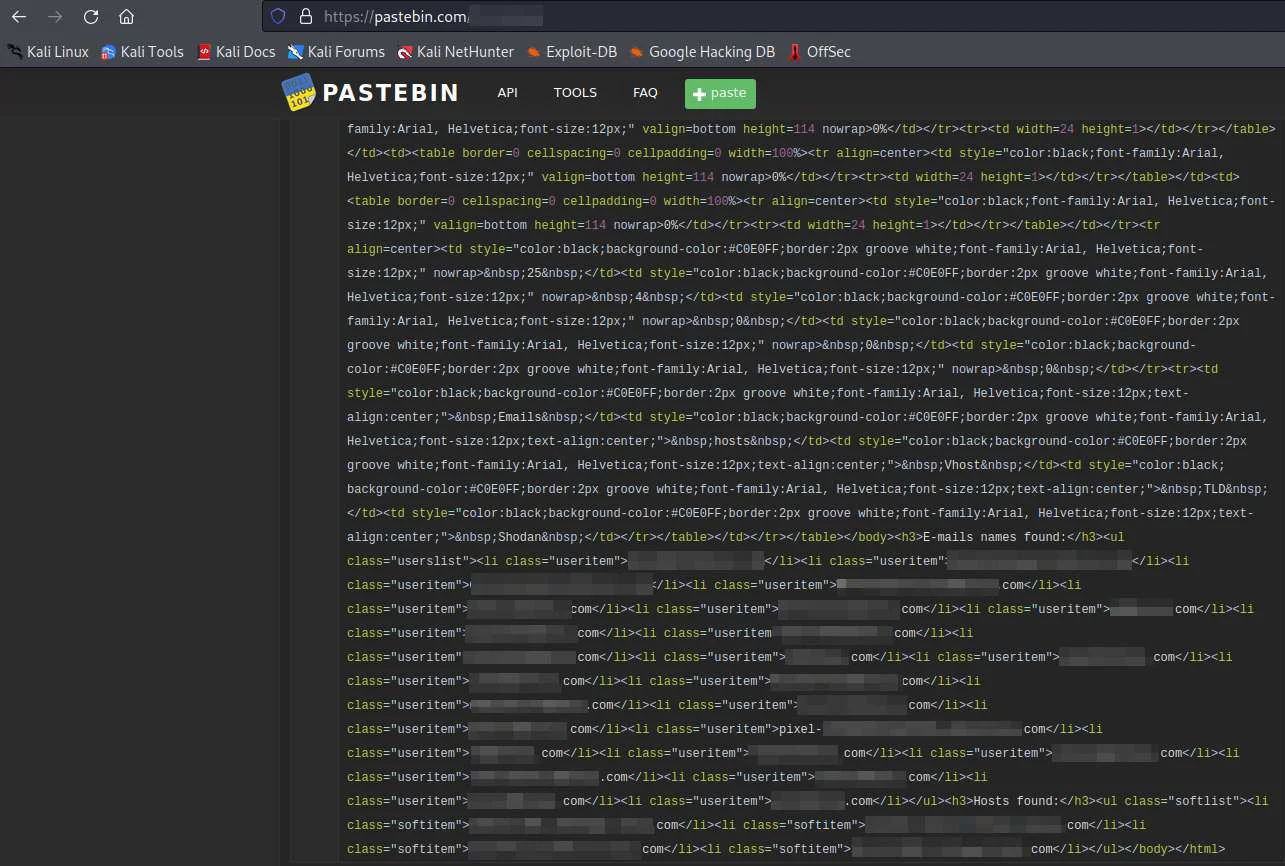Open the API menu item
This screenshot has width=1285, height=866.
click(508, 93)
